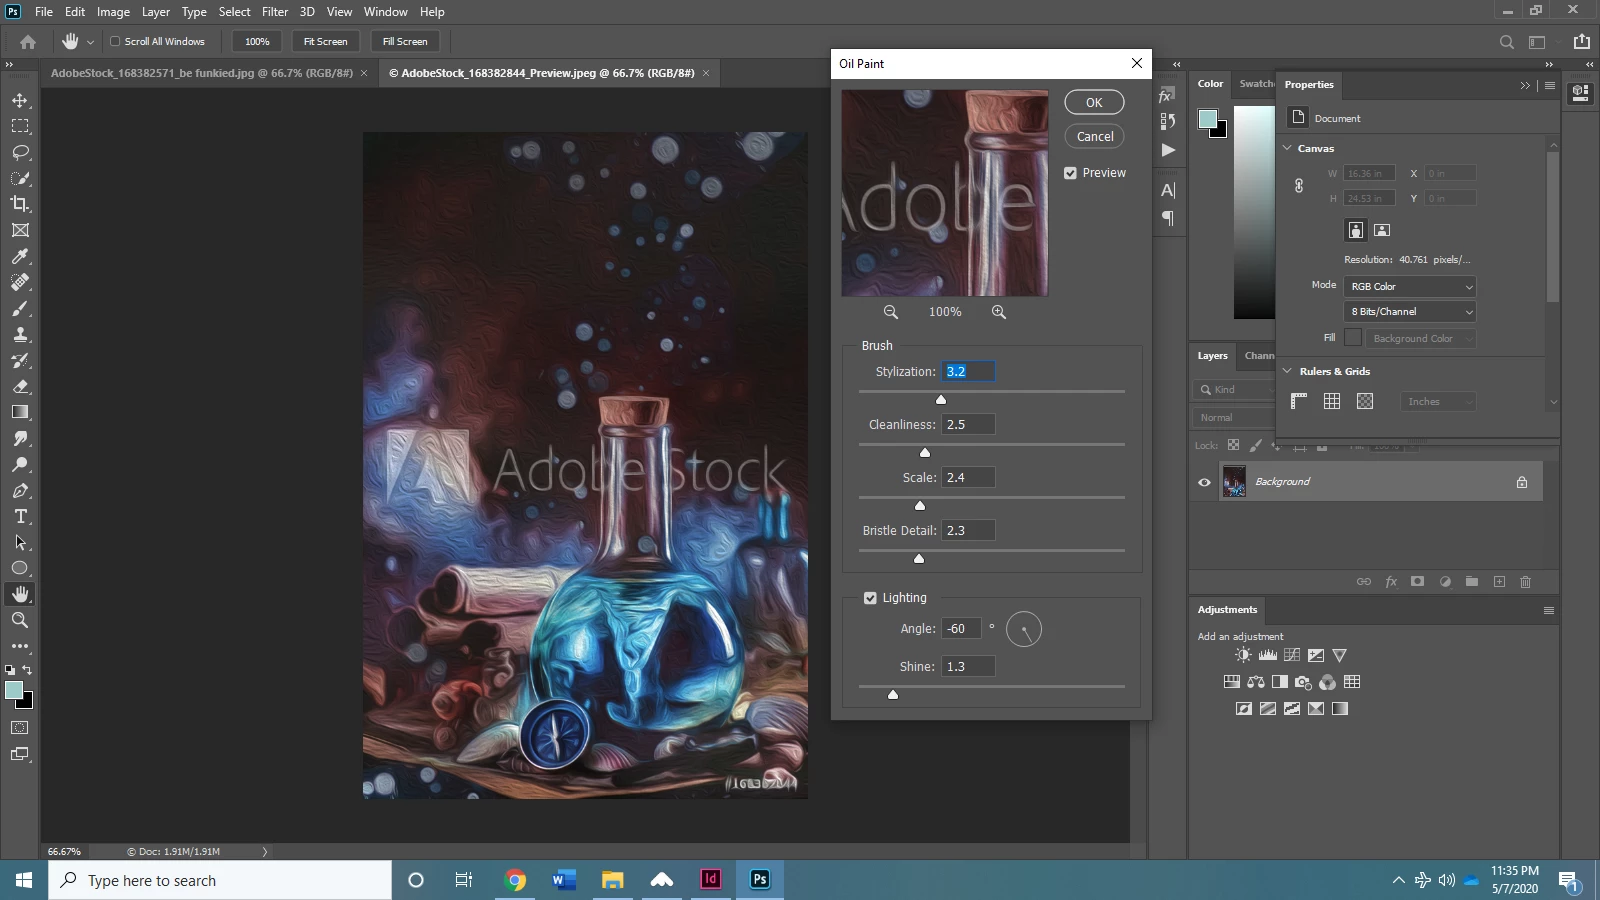The width and height of the screenshot is (1600, 900).
Task: Select landscape canvas orientation
Action: [x=1382, y=230]
